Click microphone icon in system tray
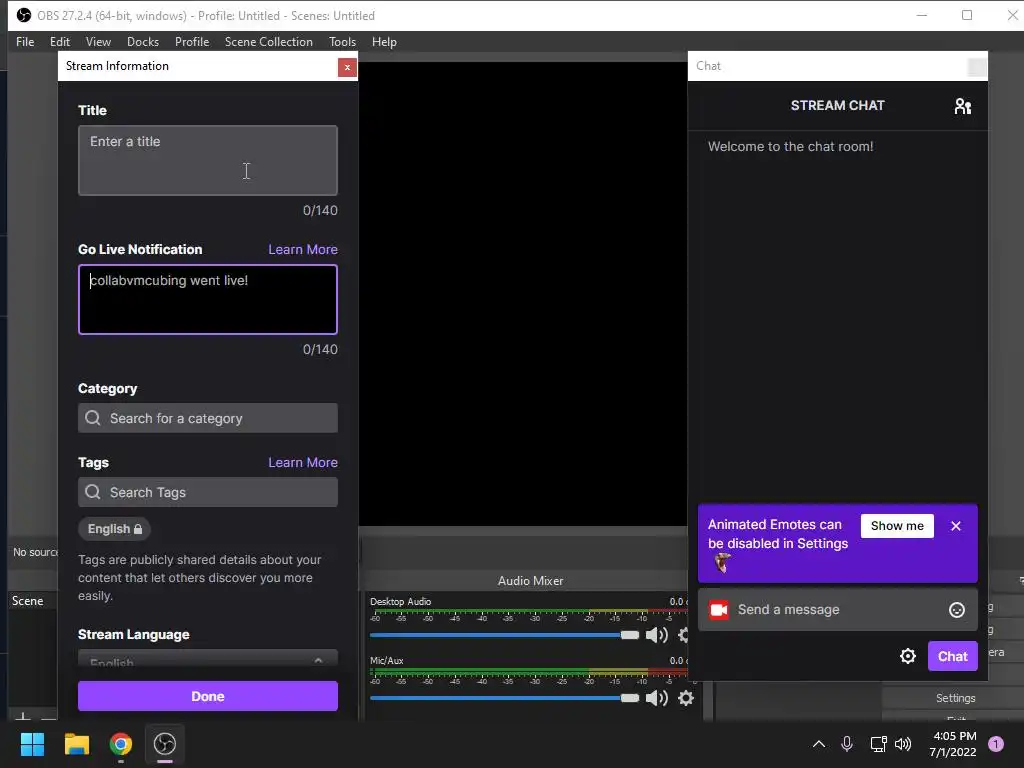 coord(846,744)
